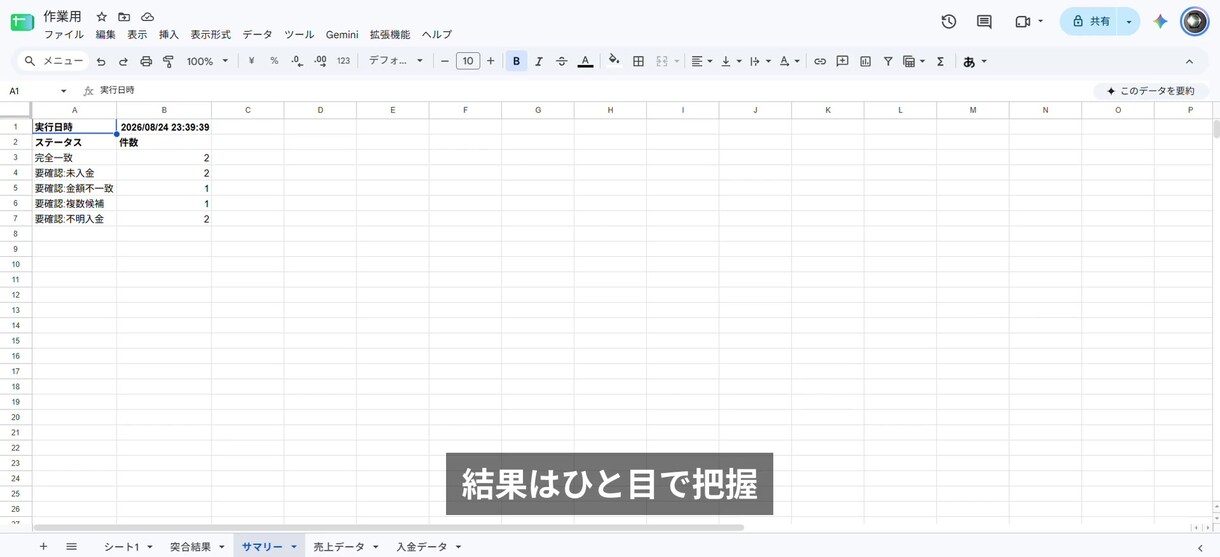
Task: Open text color picker
Action: click(585, 61)
